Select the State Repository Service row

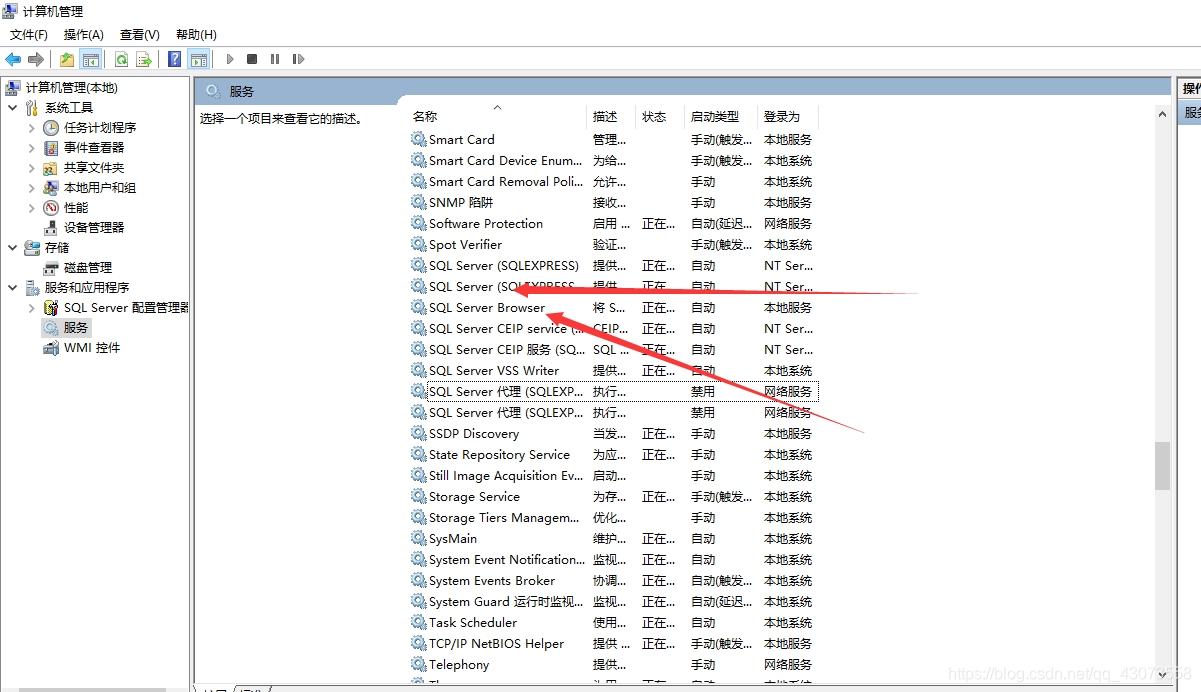click(x=614, y=454)
